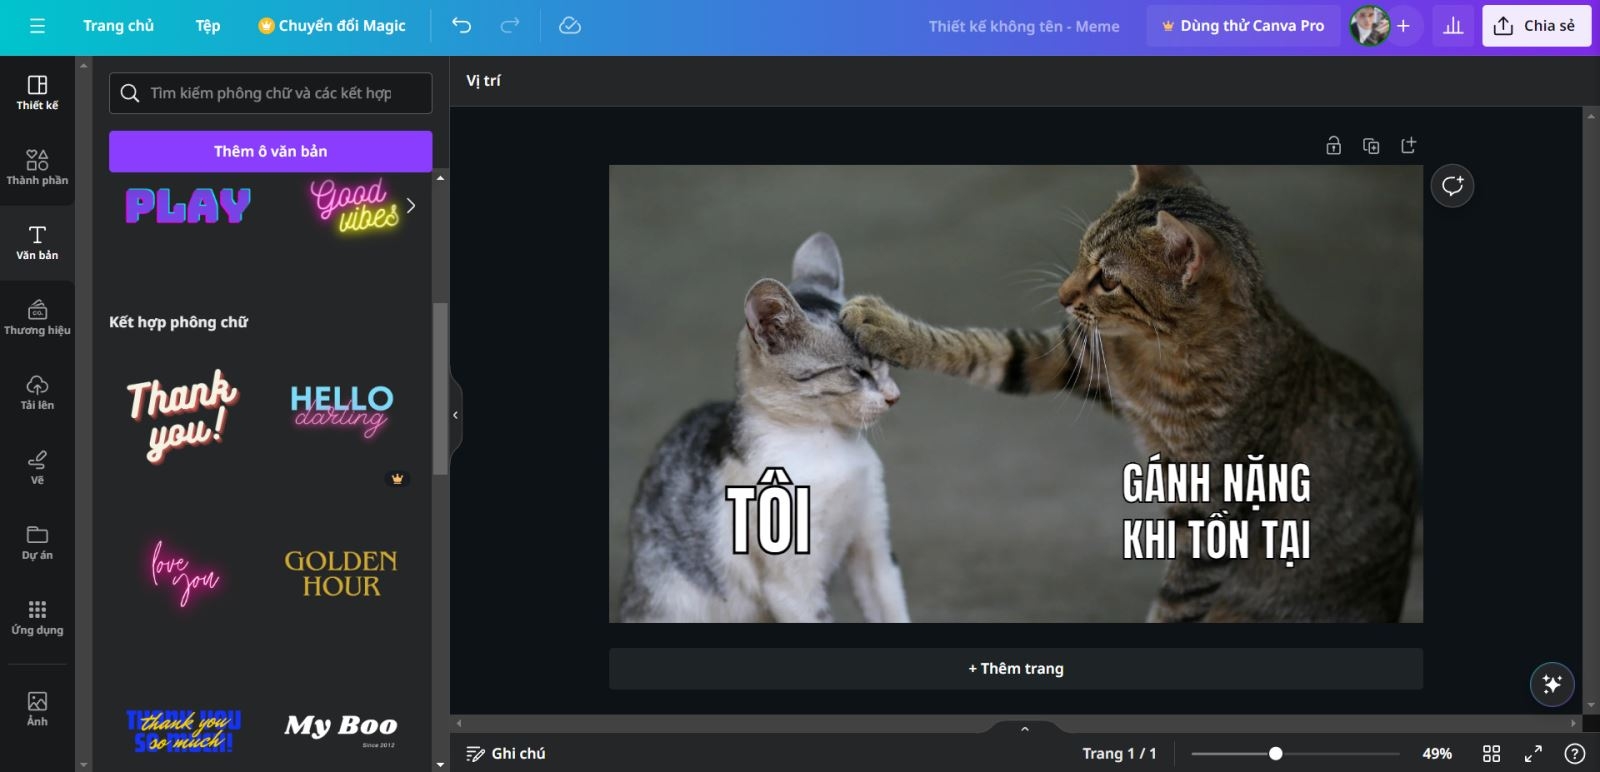Show next font style arrow
1600x772 pixels.
pyautogui.click(x=410, y=205)
